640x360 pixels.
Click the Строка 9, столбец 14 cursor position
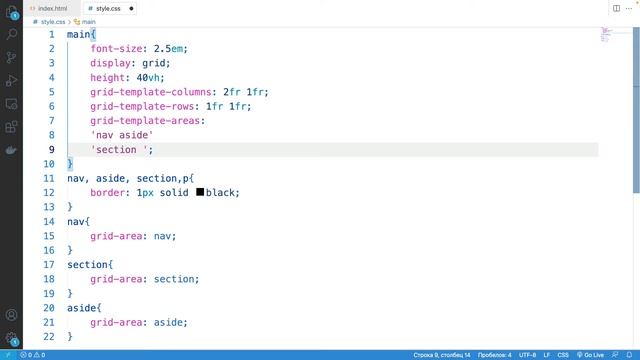coord(442,355)
